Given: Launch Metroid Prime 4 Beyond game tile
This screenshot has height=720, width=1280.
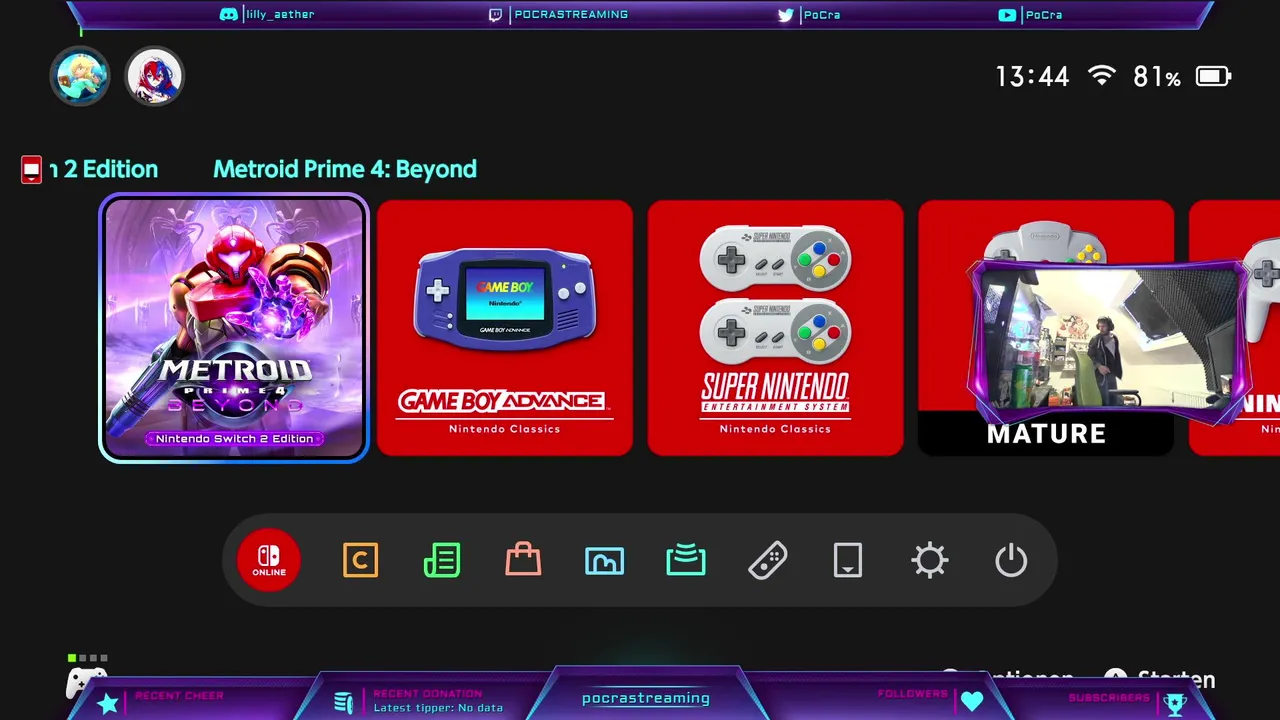Looking at the screenshot, I should tap(234, 328).
